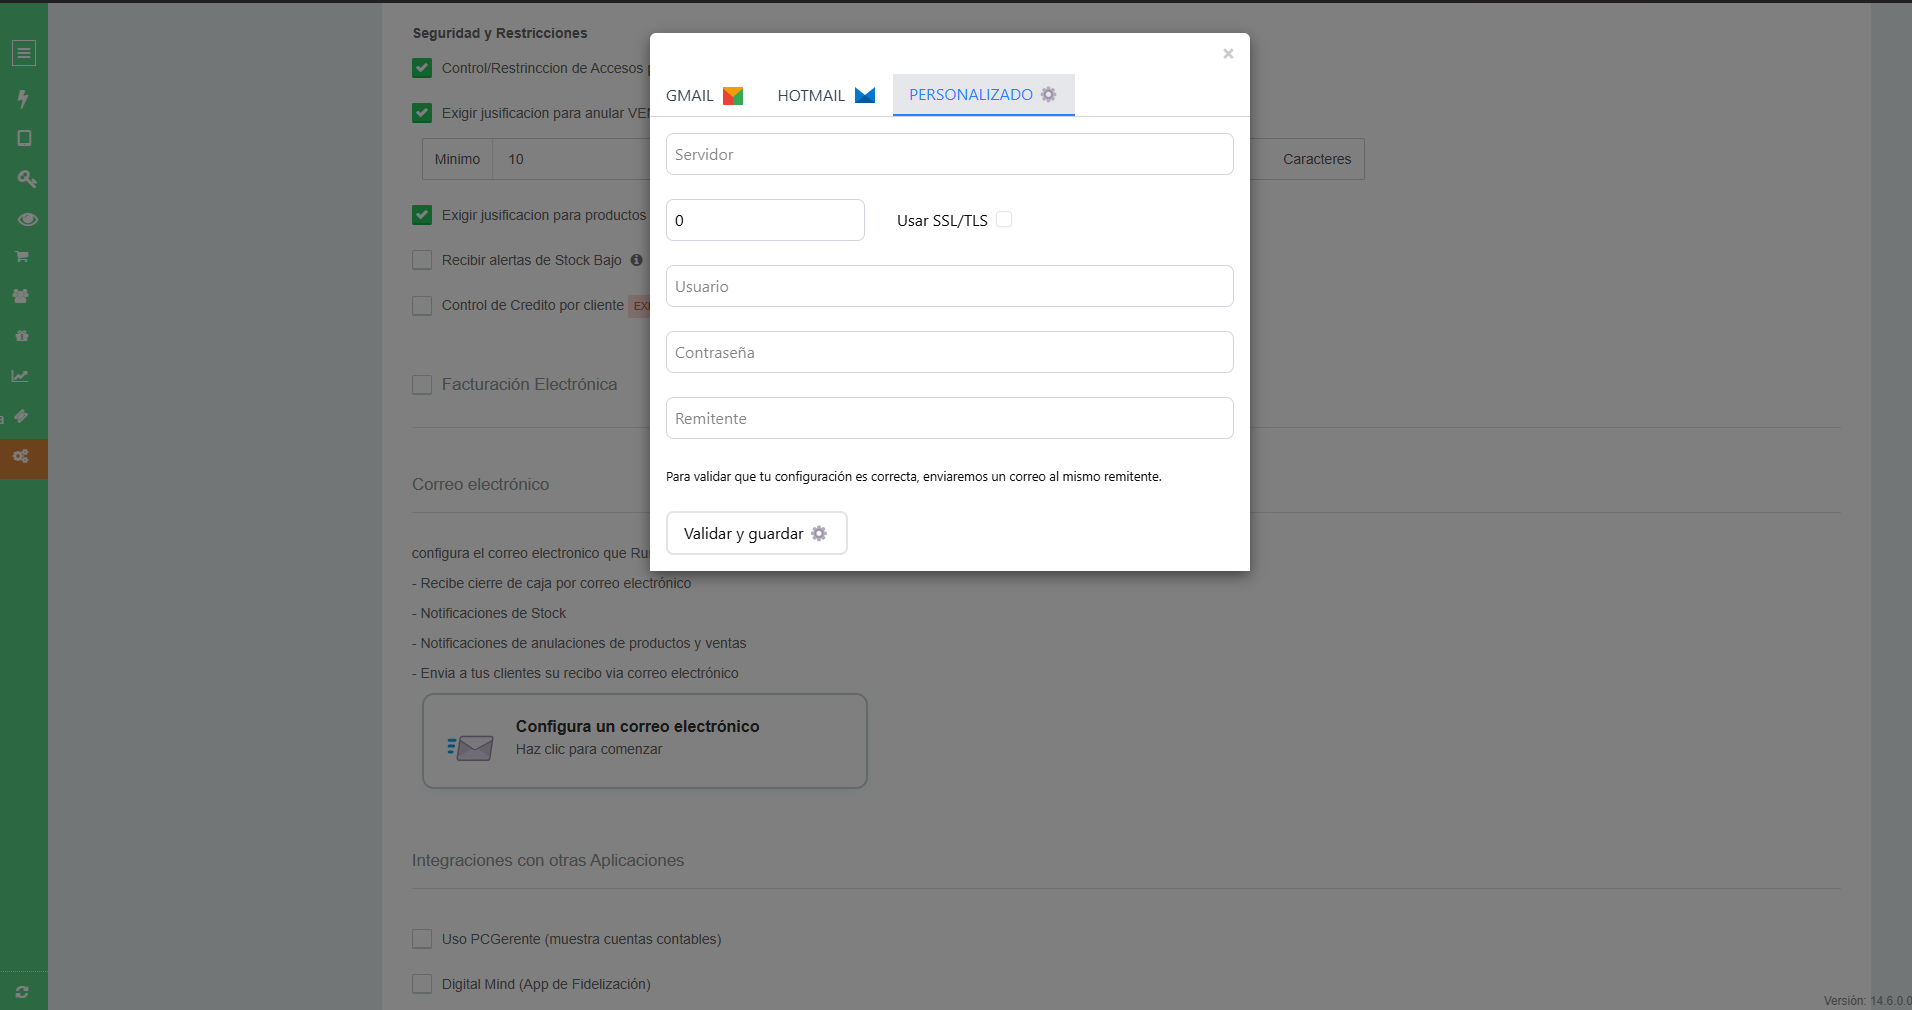Switch to the HOTMAIL tab

tap(826, 95)
